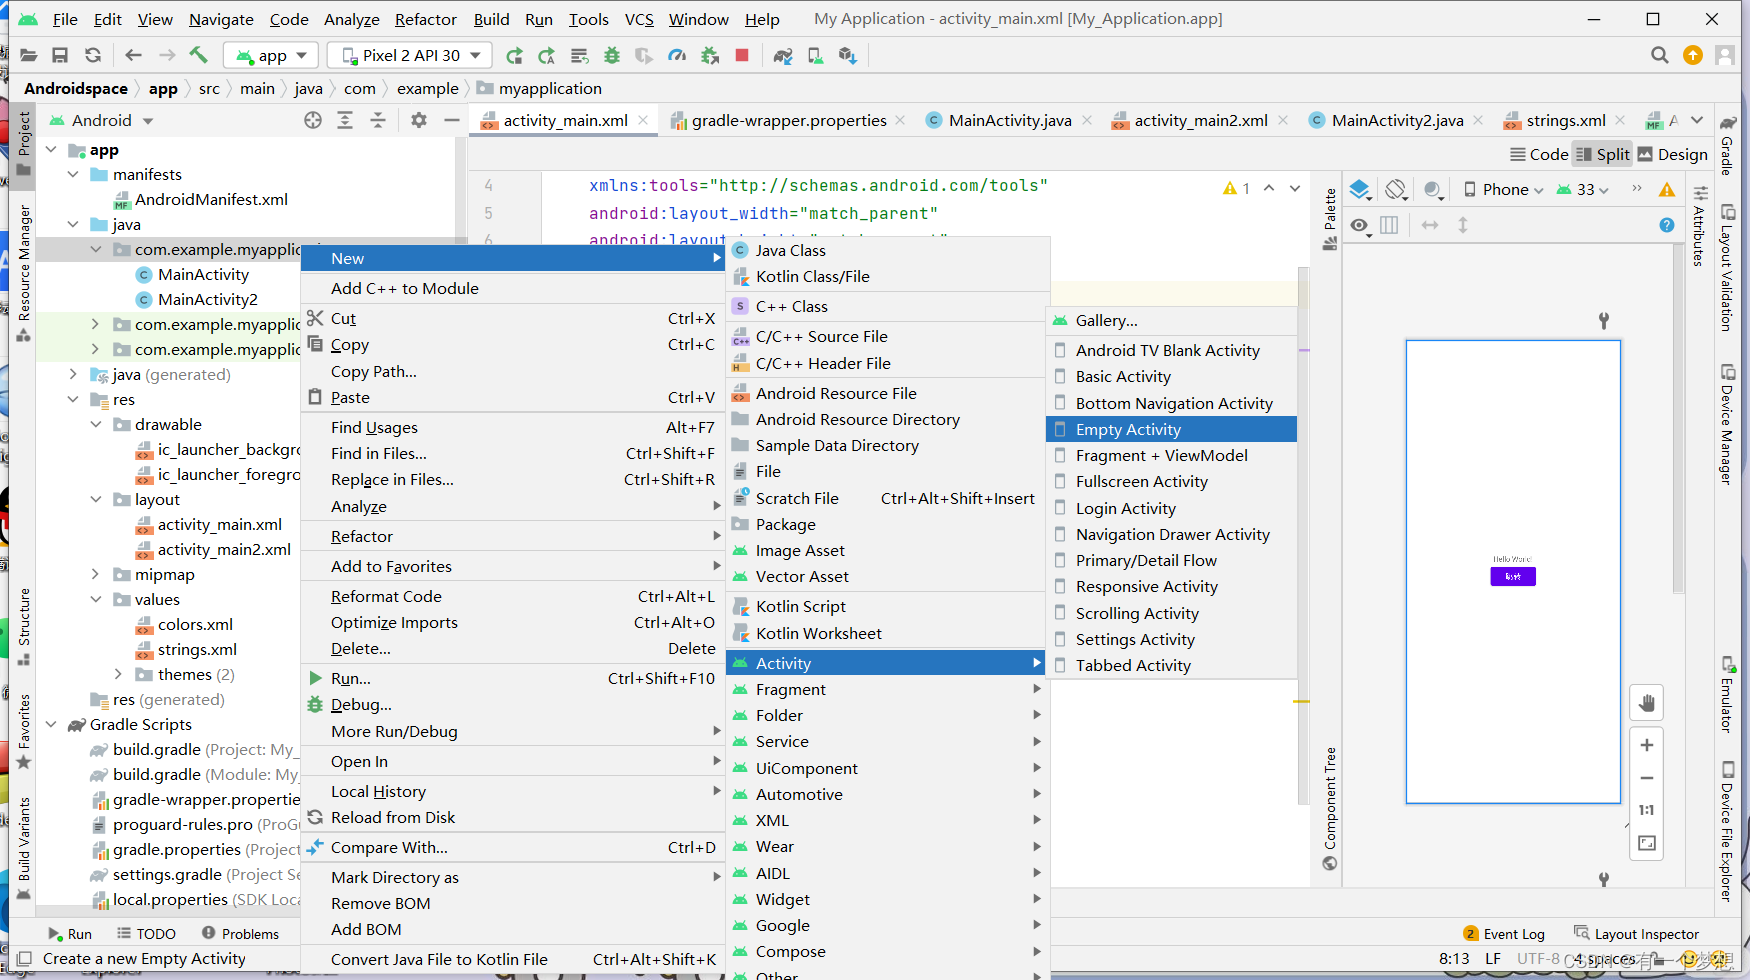The image size is (1750, 980).
Task: Click the Sync/Reload toolbar icon
Action: [93, 55]
